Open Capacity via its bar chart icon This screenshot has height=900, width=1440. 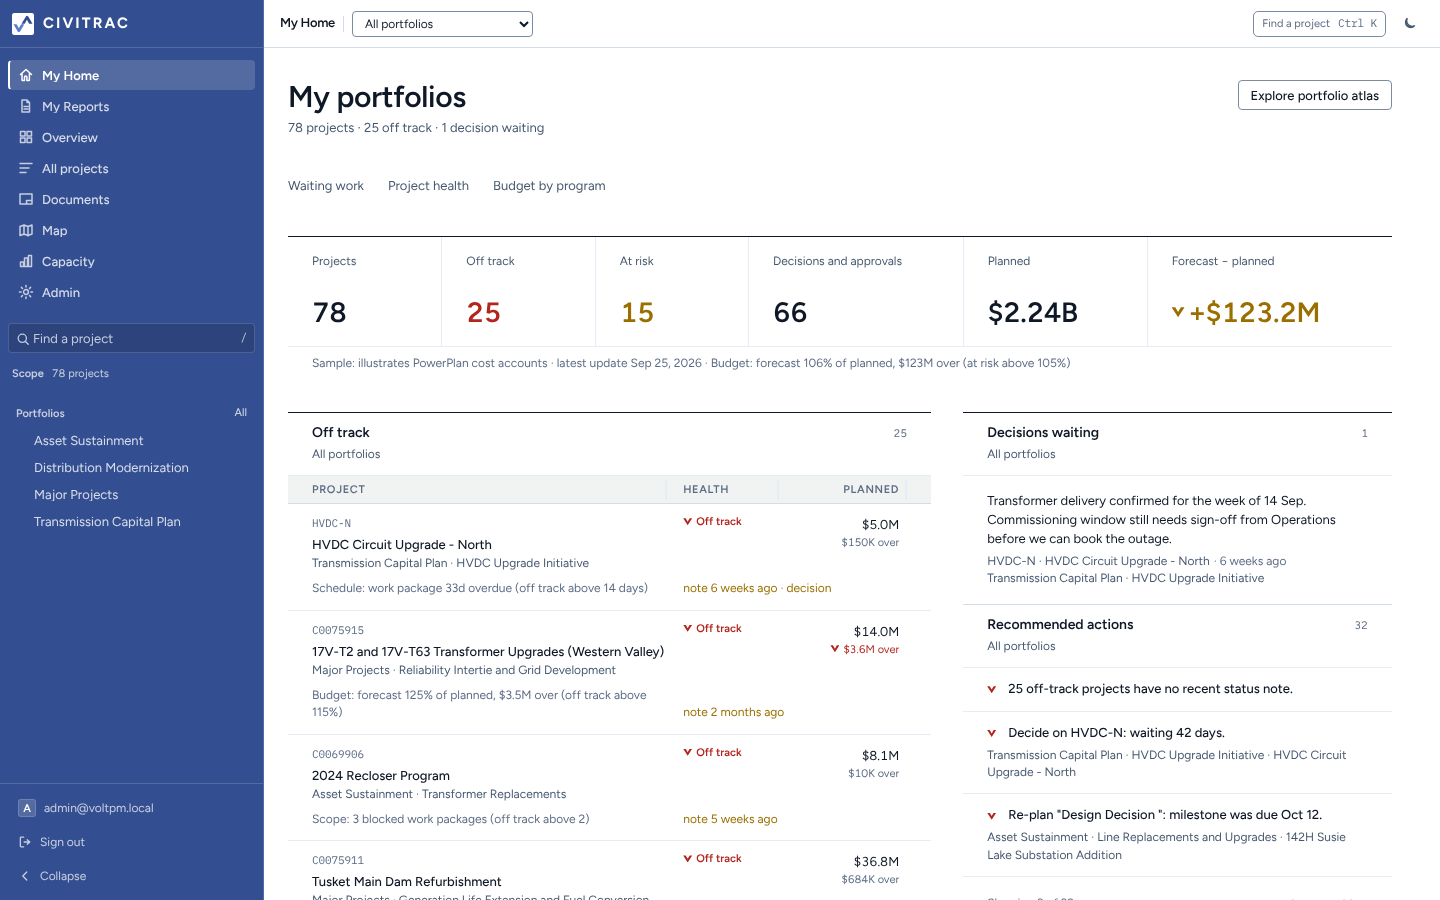pyautogui.click(x=26, y=261)
